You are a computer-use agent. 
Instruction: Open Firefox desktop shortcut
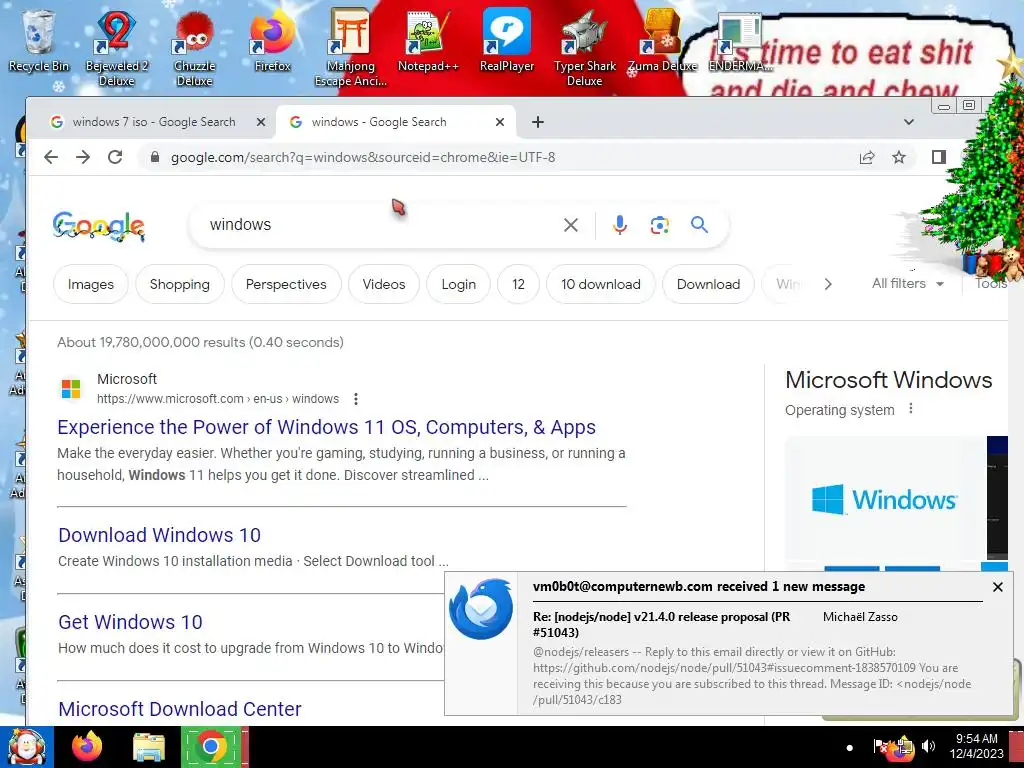272,39
